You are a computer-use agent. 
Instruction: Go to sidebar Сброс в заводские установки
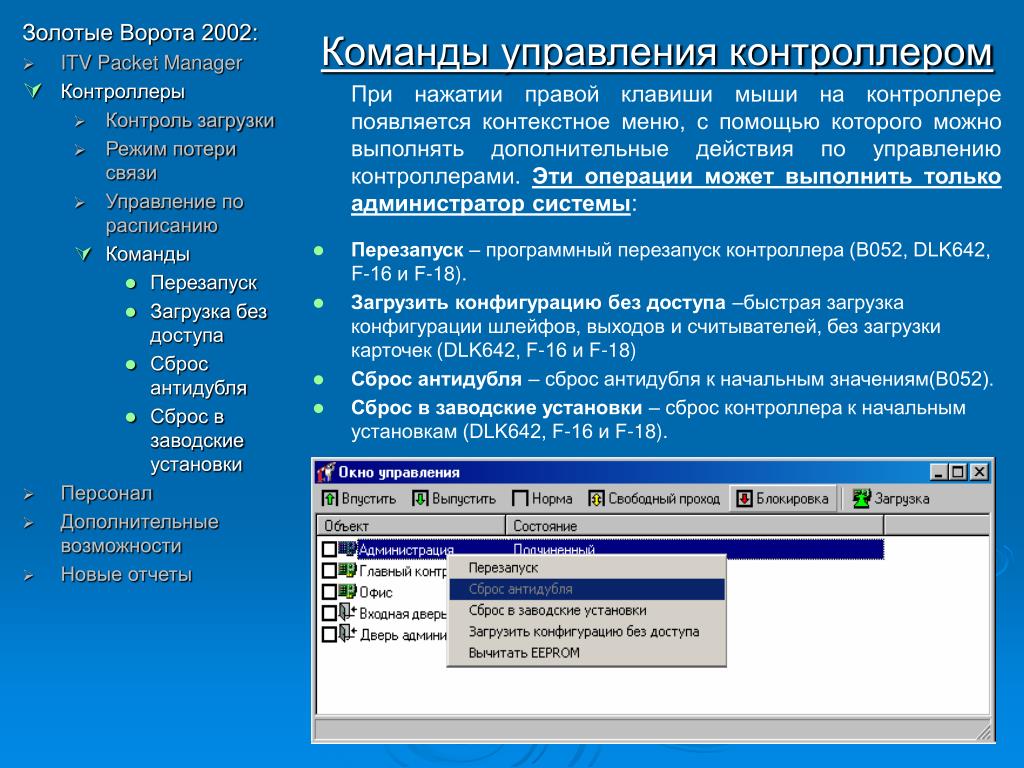(197, 440)
